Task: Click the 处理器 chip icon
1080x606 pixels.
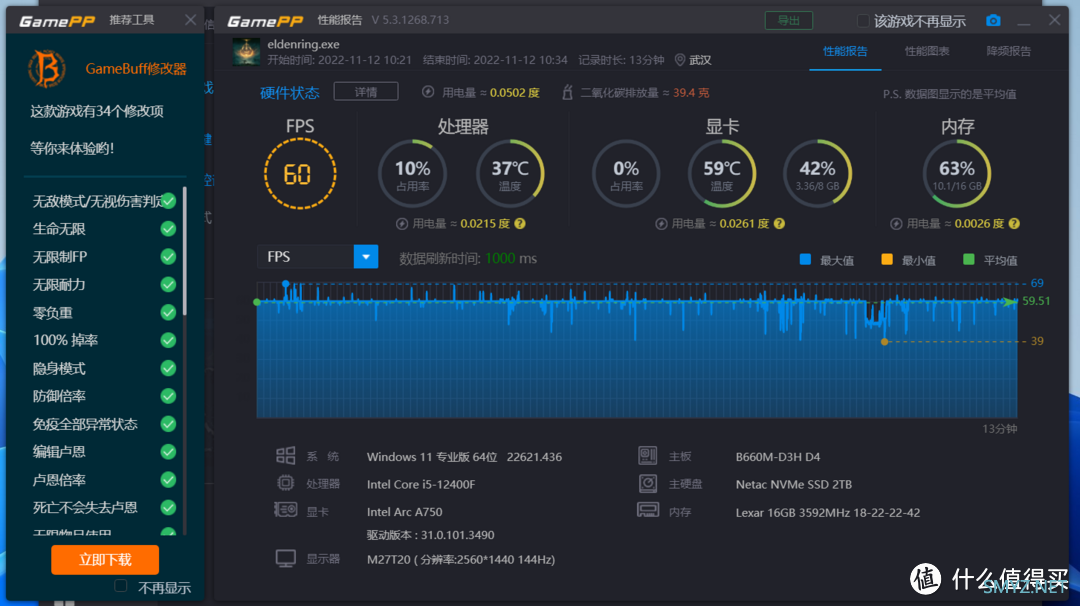Action: (x=285, y=483)
